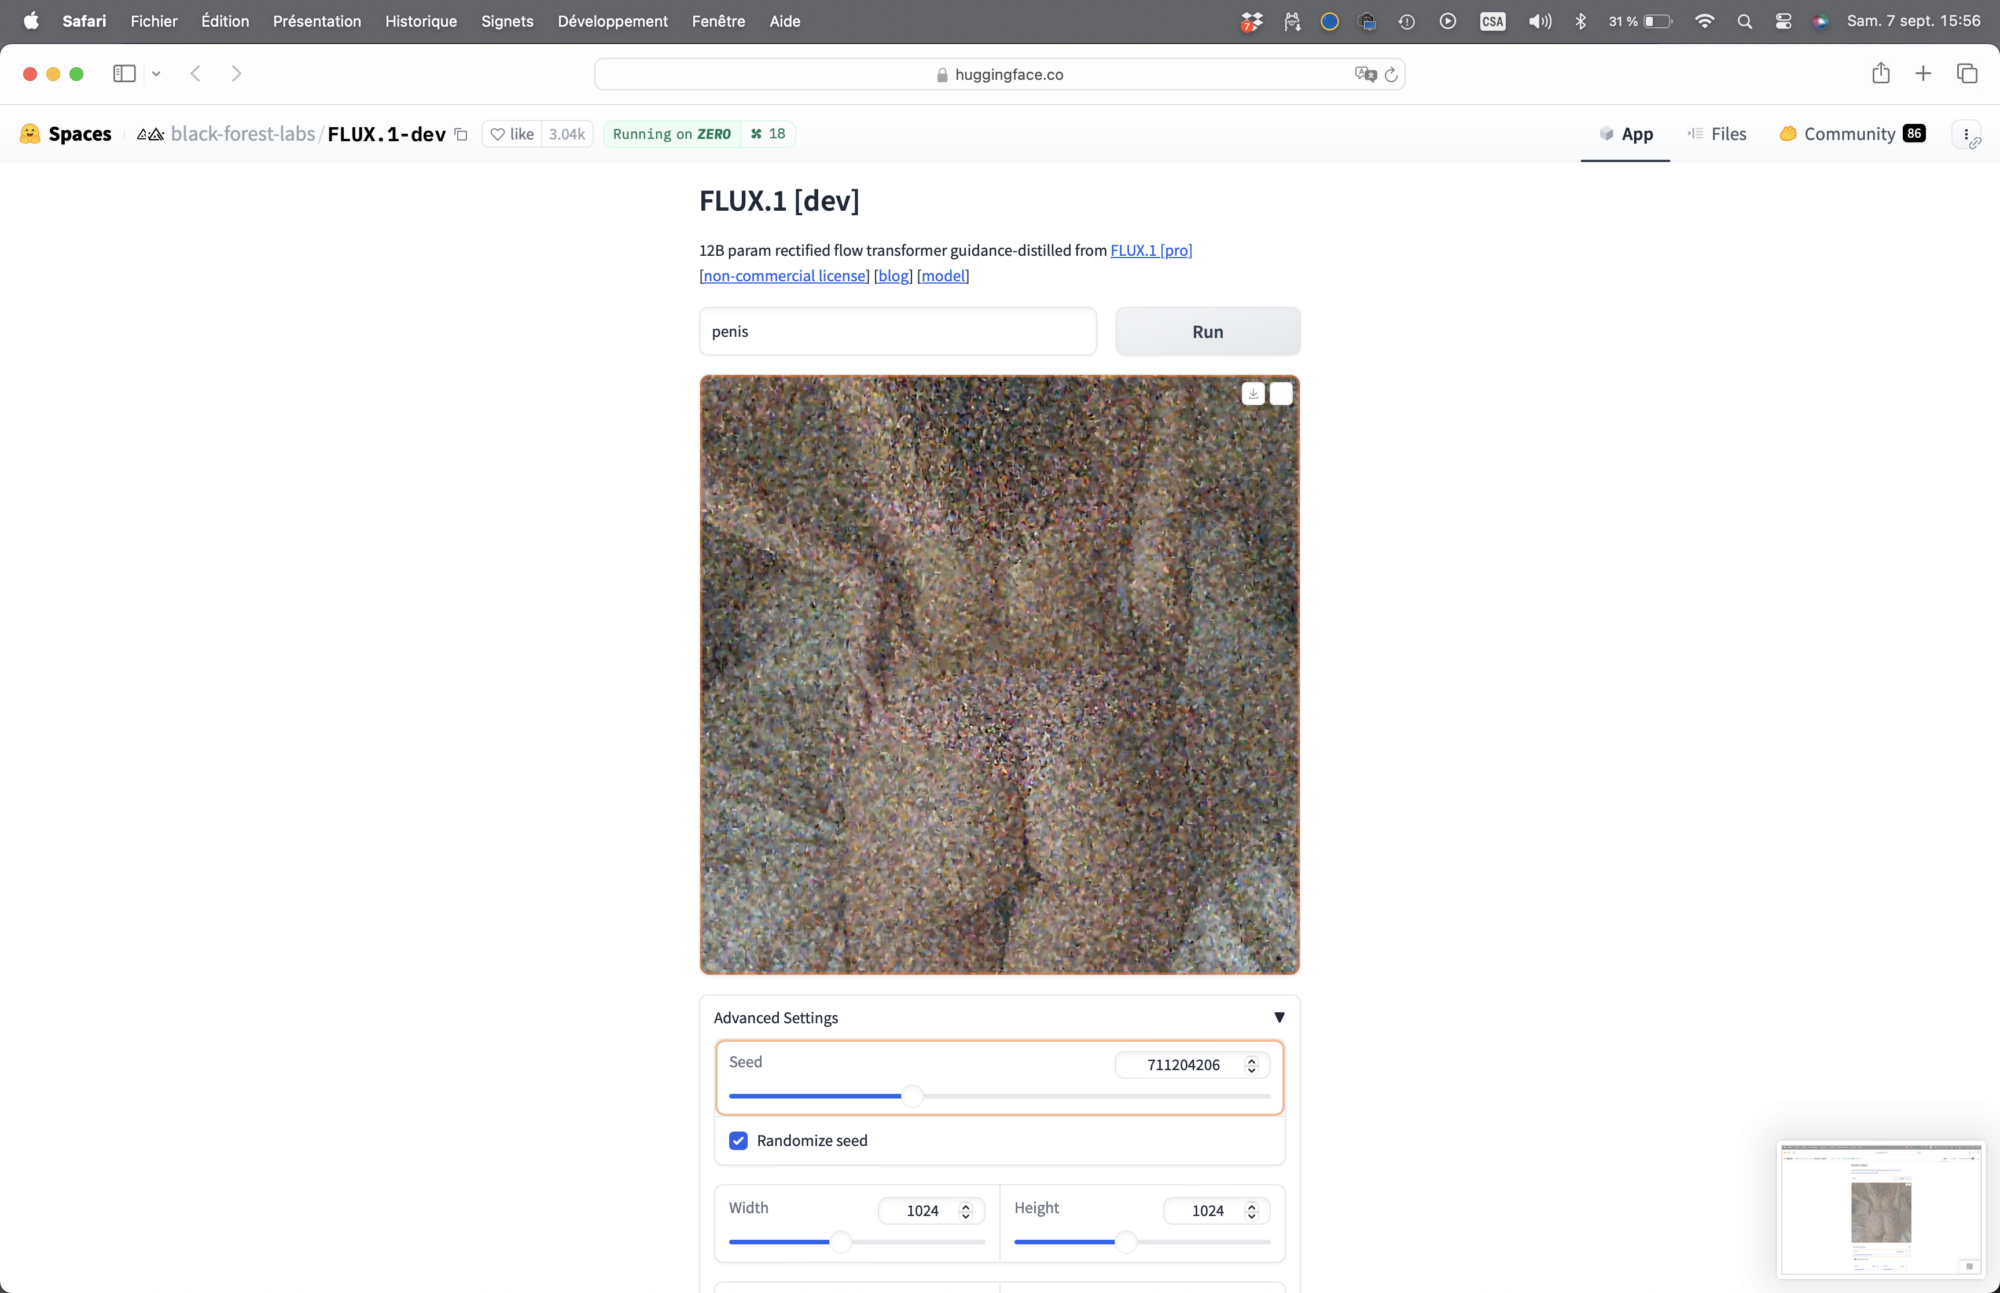Screen dimensions: 2000x1293
Task: Open the non-commercial license link
Action: point(785,276)
